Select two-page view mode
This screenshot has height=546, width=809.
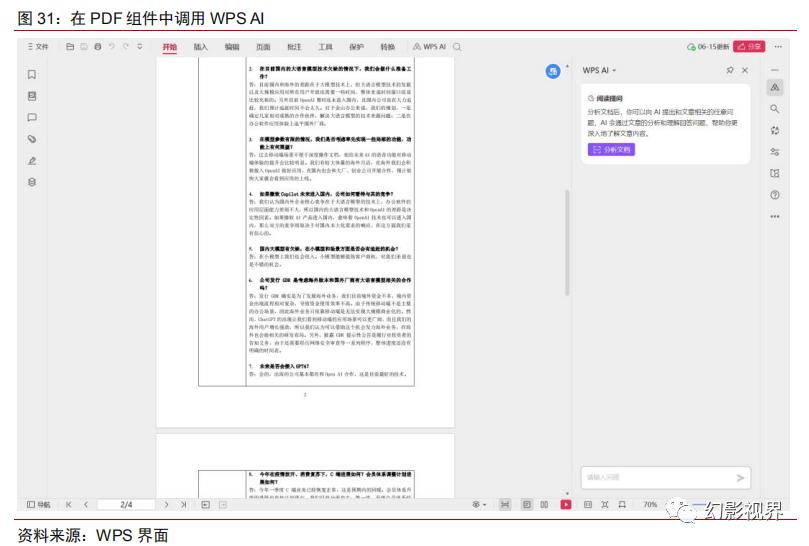[544, 504]
